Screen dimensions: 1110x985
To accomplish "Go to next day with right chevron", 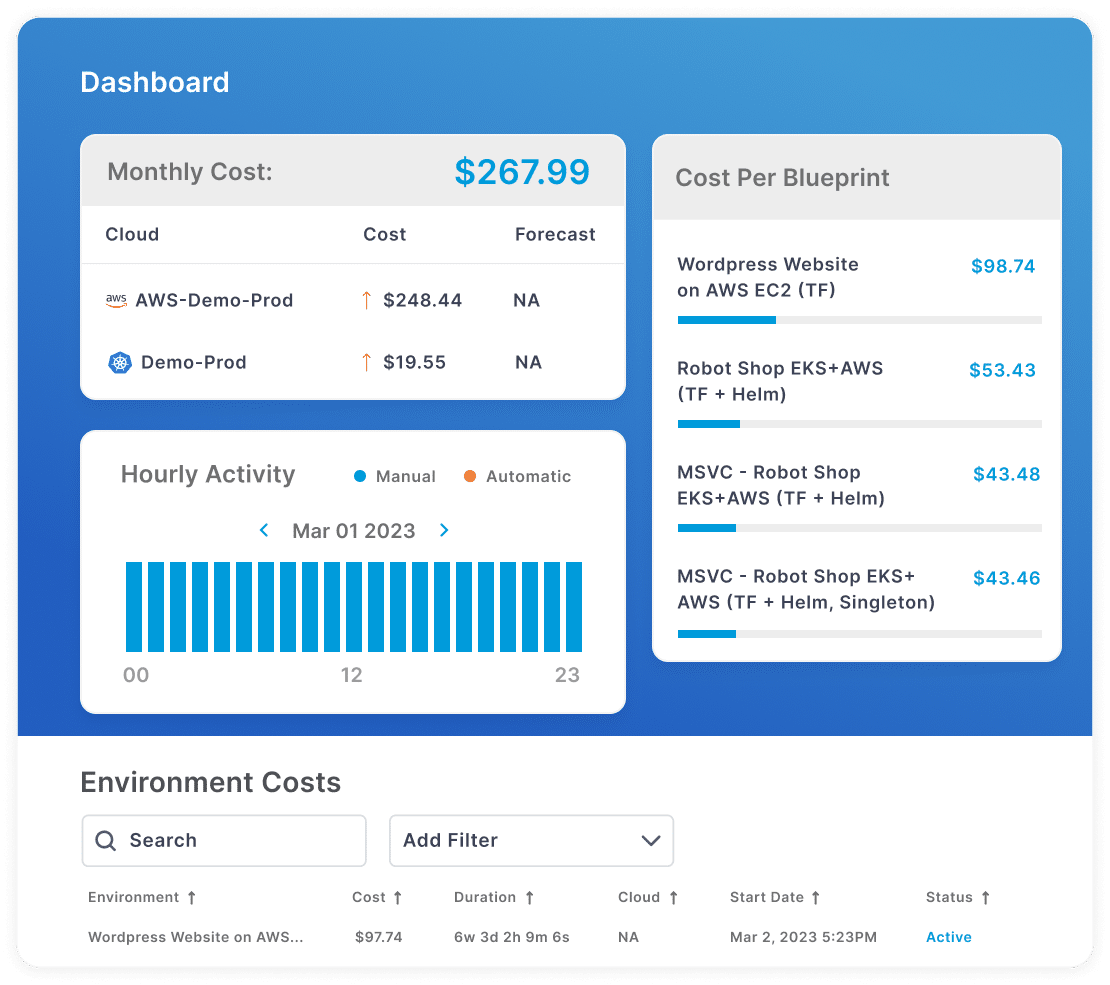I will click(x=444, y=530).
